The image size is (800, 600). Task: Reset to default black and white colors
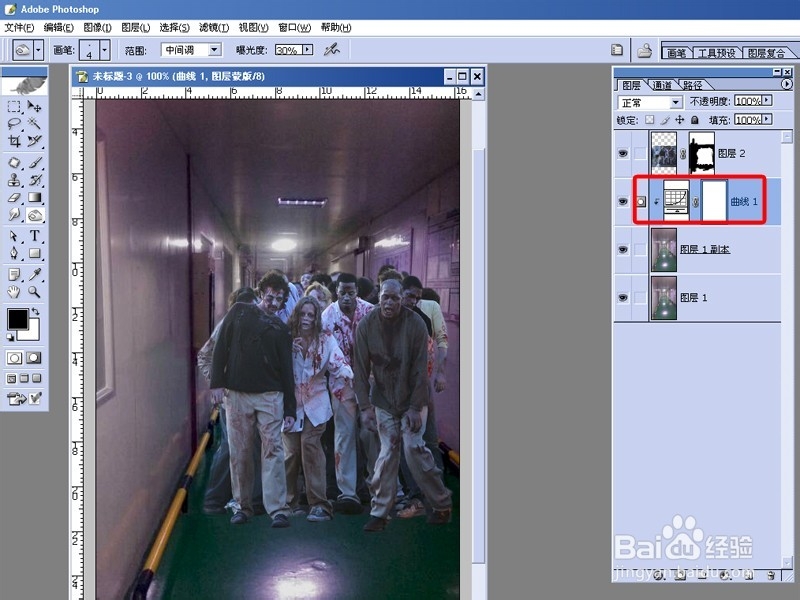pyautogui.click(x=10, y=337)
